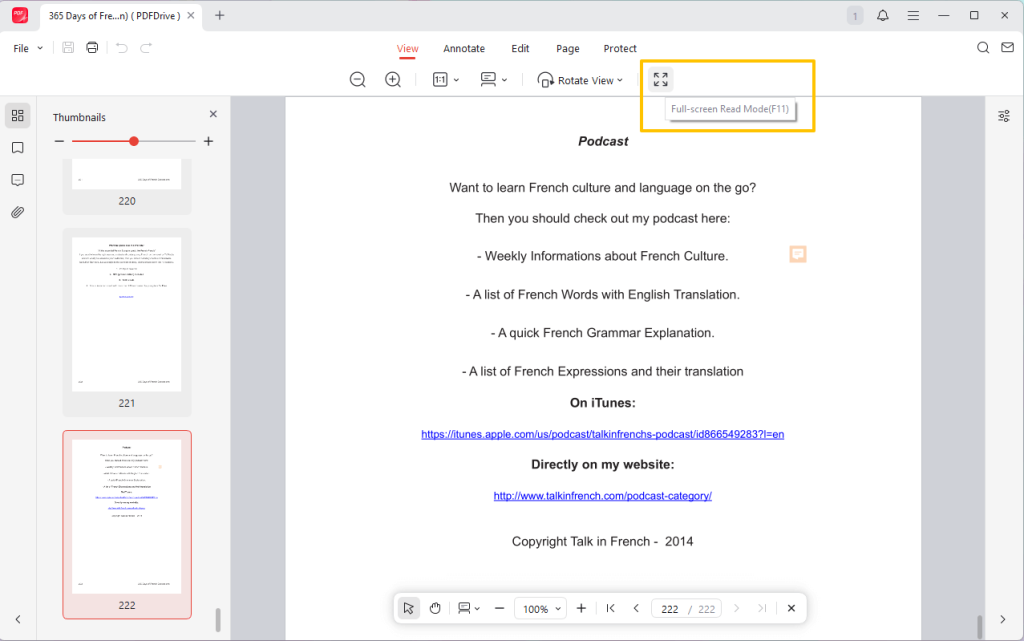Open the talkinfrench.com podcast-category link
This screenshot has width=1024, height=641.
coord(602,495)
